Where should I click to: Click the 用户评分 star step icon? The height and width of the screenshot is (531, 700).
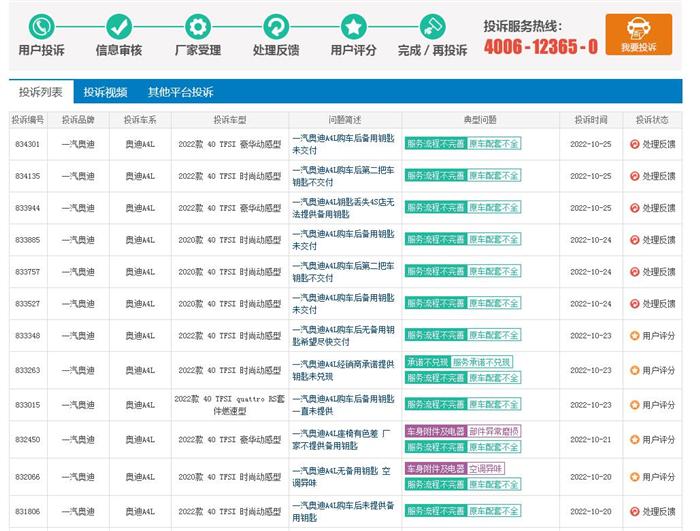354,26
